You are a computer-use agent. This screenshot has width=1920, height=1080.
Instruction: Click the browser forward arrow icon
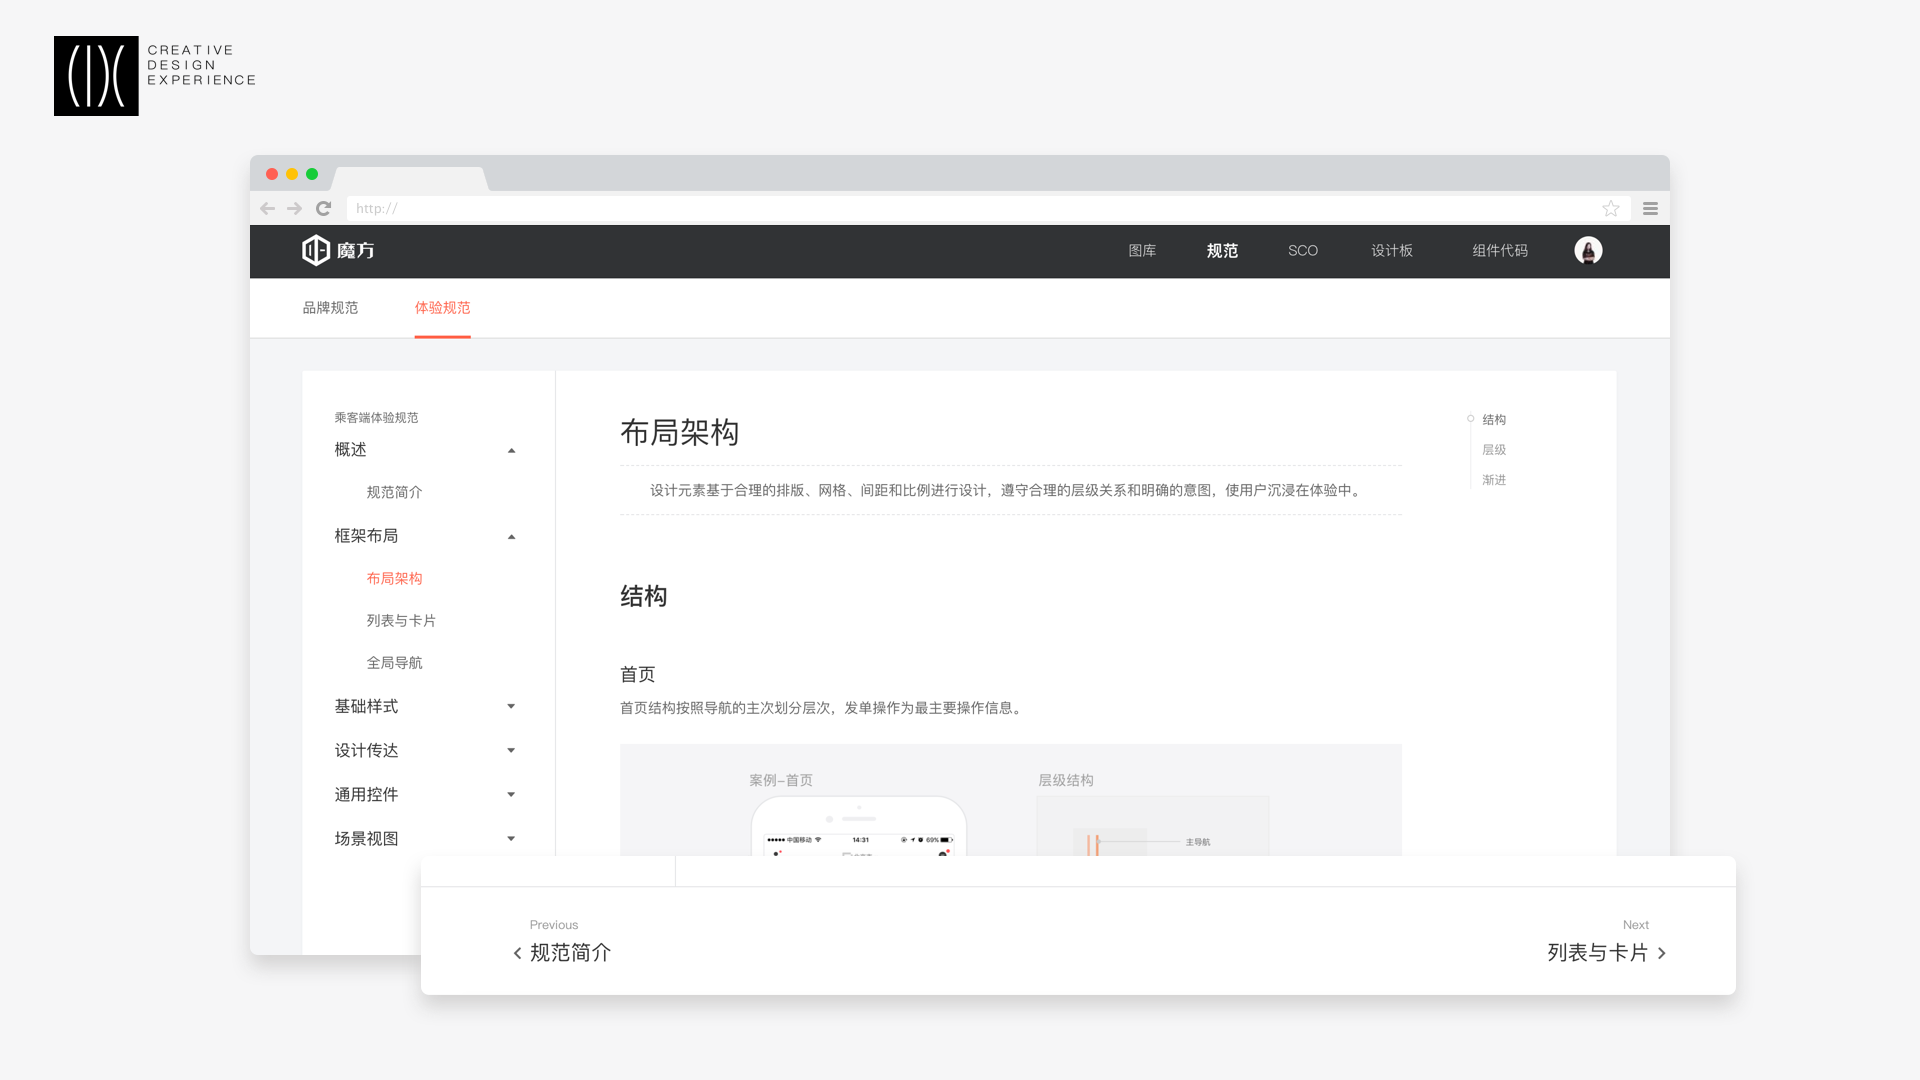[294, 209]
